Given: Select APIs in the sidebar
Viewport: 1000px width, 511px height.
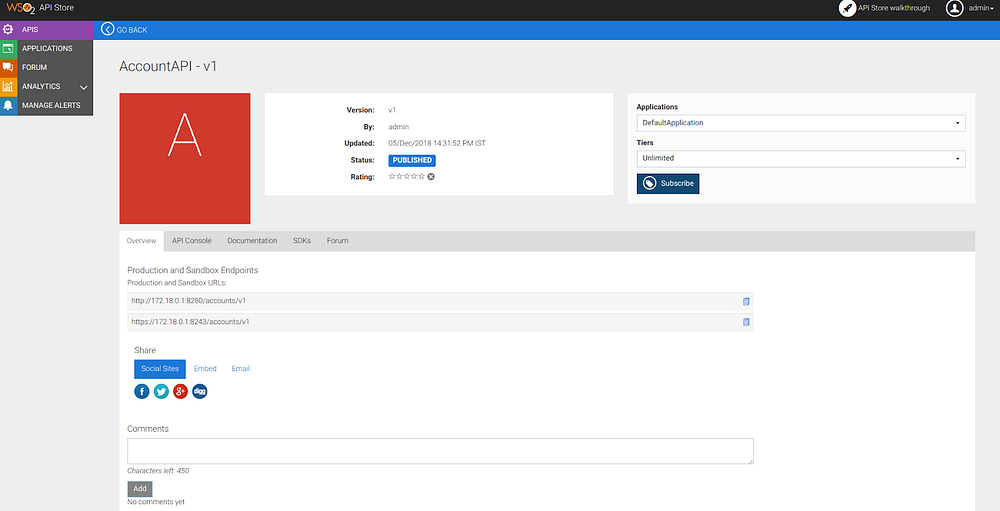Looking at the screenshot, I should click(47, 30).
